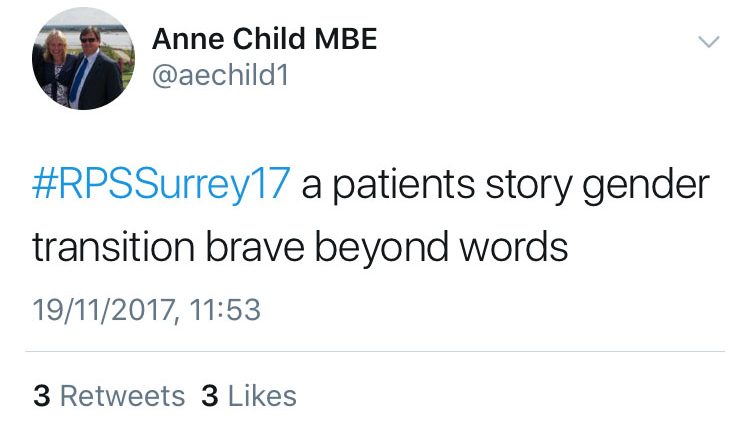The image size is (750, 430).
Task: Click the text "a patients story gender"
Action: [506, 185]
